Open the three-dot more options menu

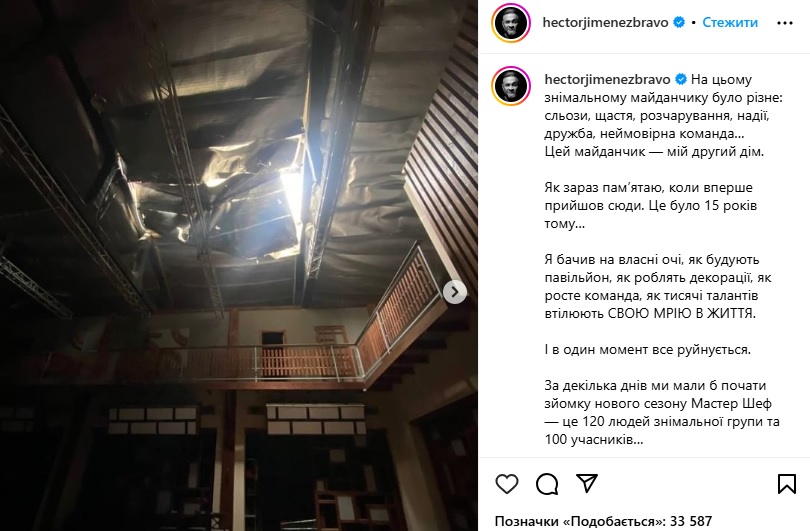pos(785,23)
